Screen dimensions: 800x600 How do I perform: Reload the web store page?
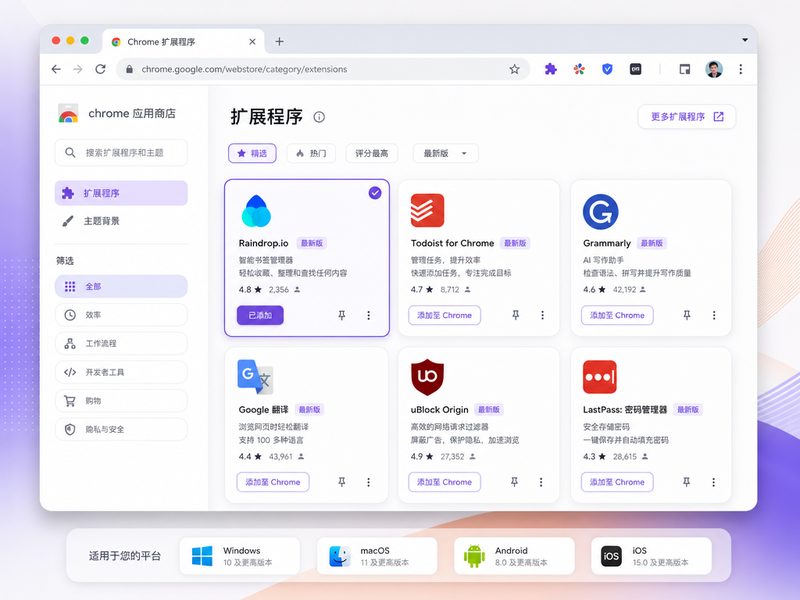(101, 69)
